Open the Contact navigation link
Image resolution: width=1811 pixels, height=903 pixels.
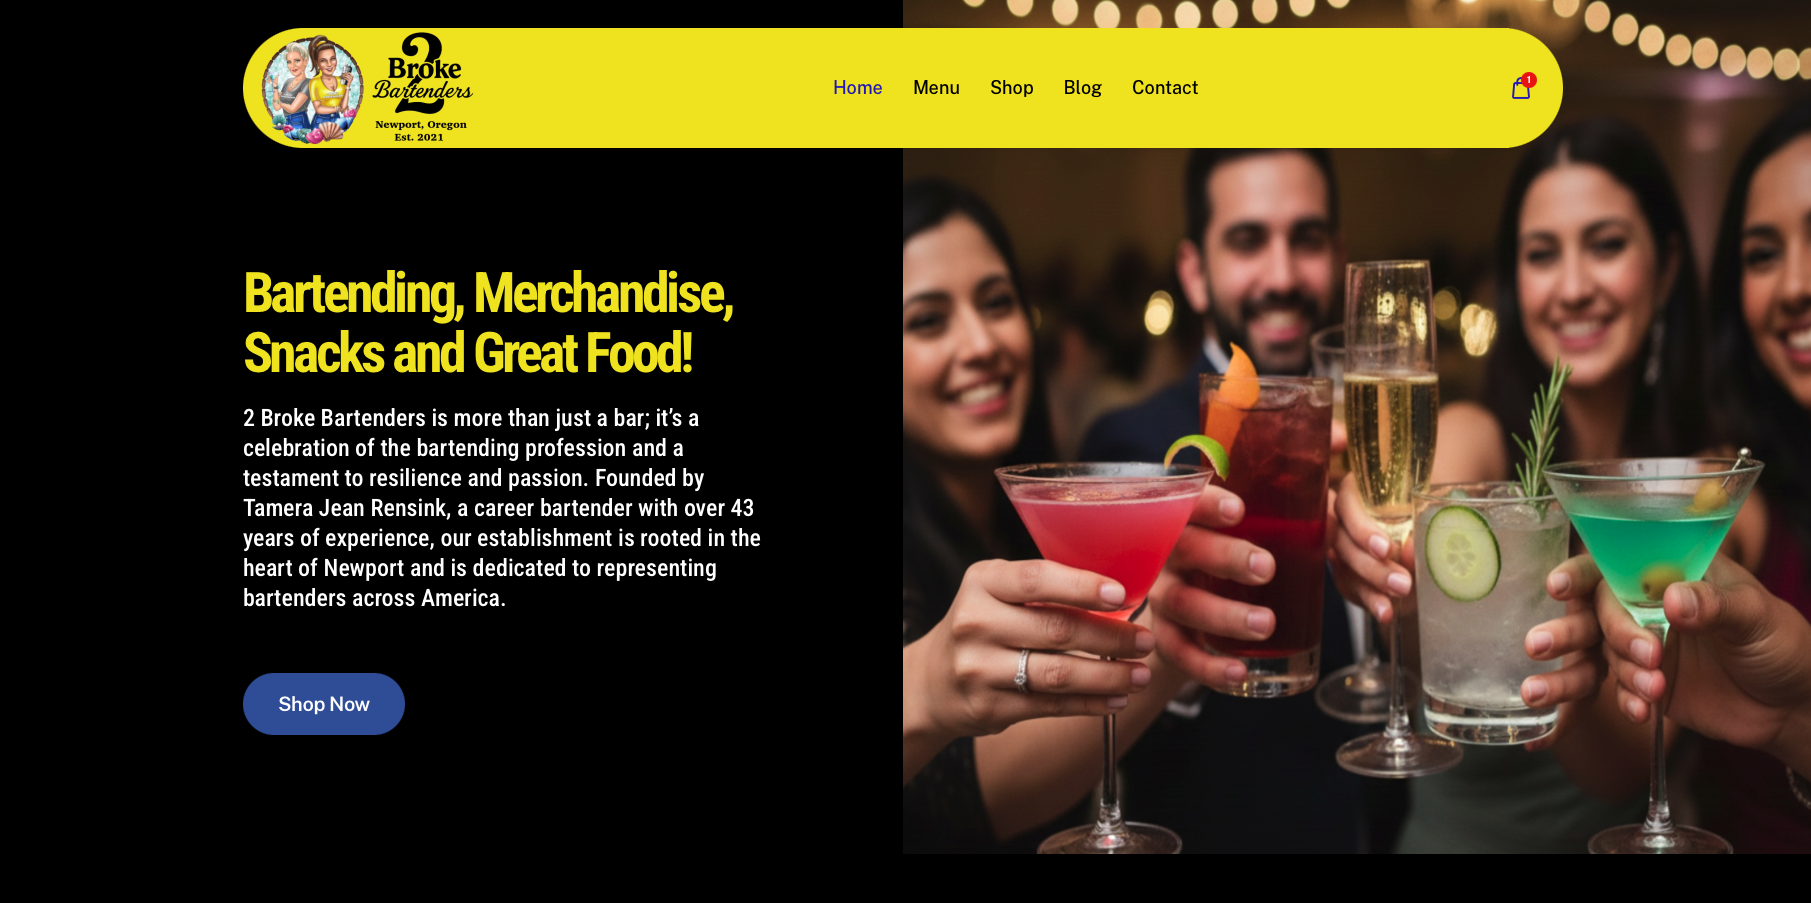(x=1164, y=88)
